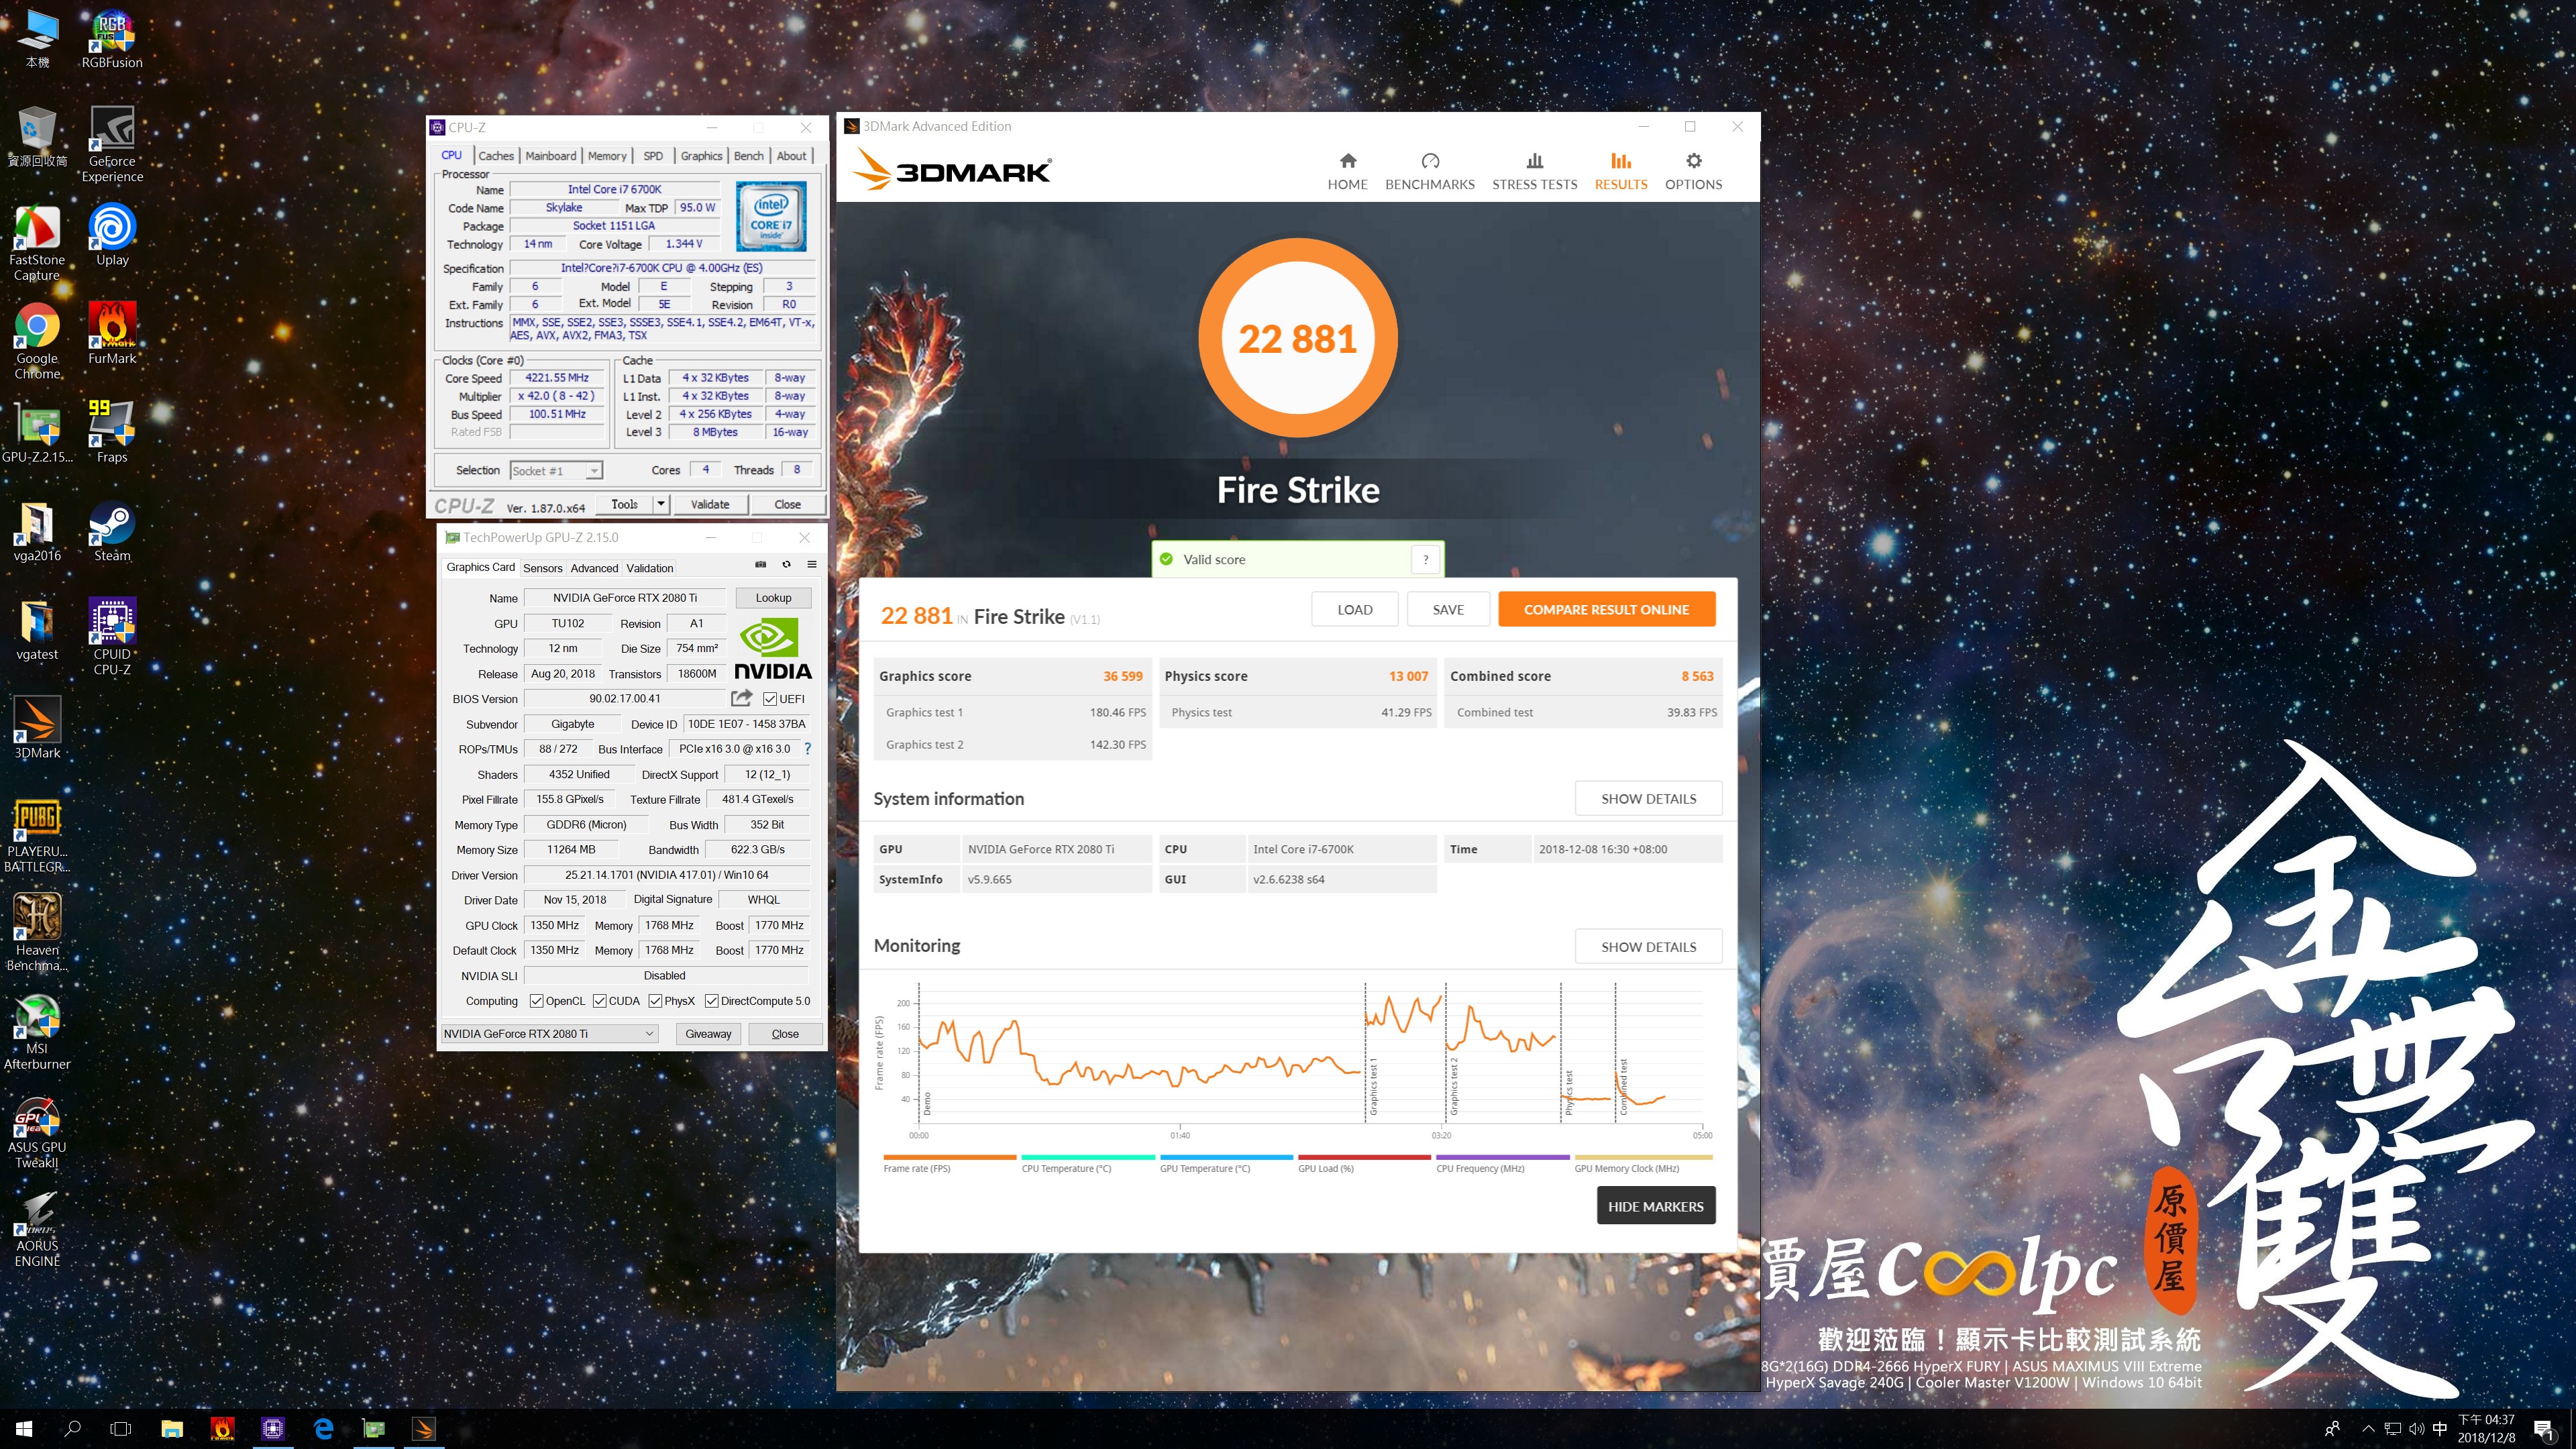The width and height of the screenshot is (2576, 1449).
Task: Open Google Chrome desktop icon
Action: [x=37, y=341]
